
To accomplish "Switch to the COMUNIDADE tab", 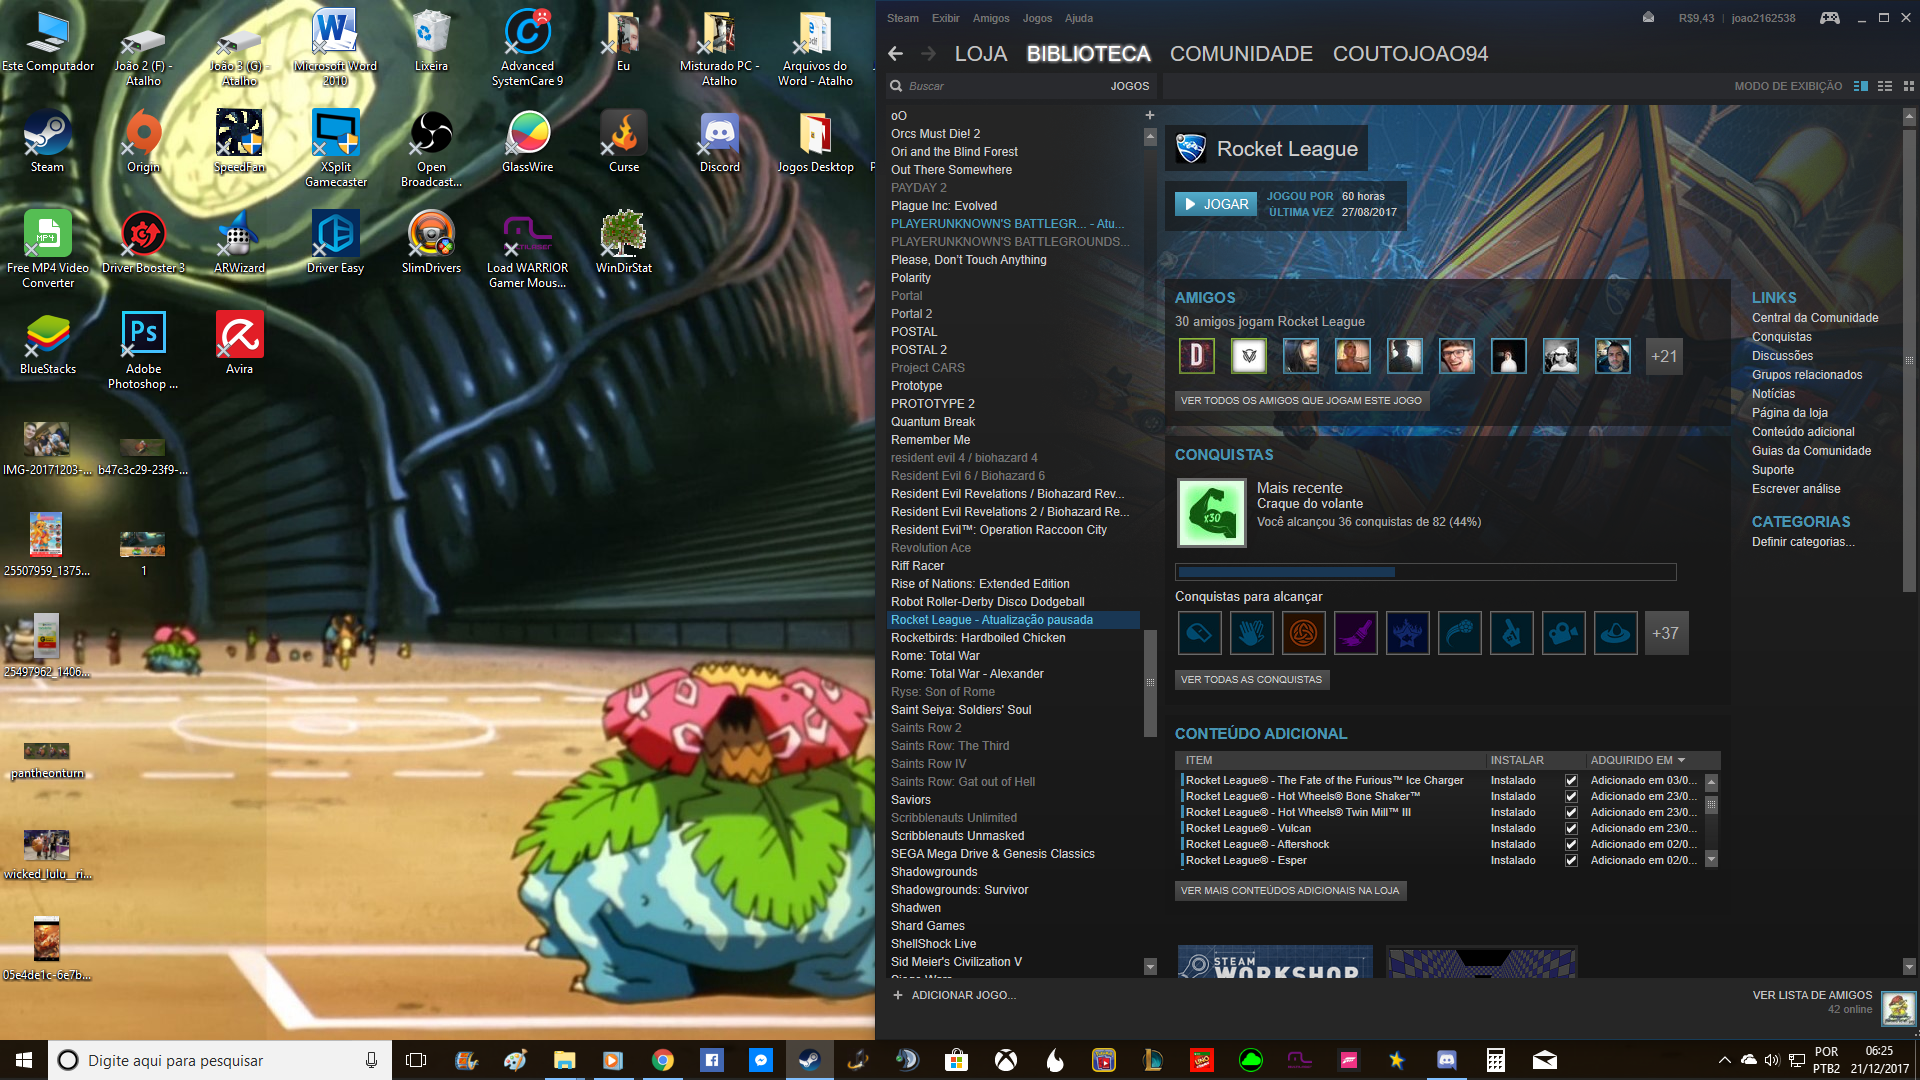I will pos(1241,54).
